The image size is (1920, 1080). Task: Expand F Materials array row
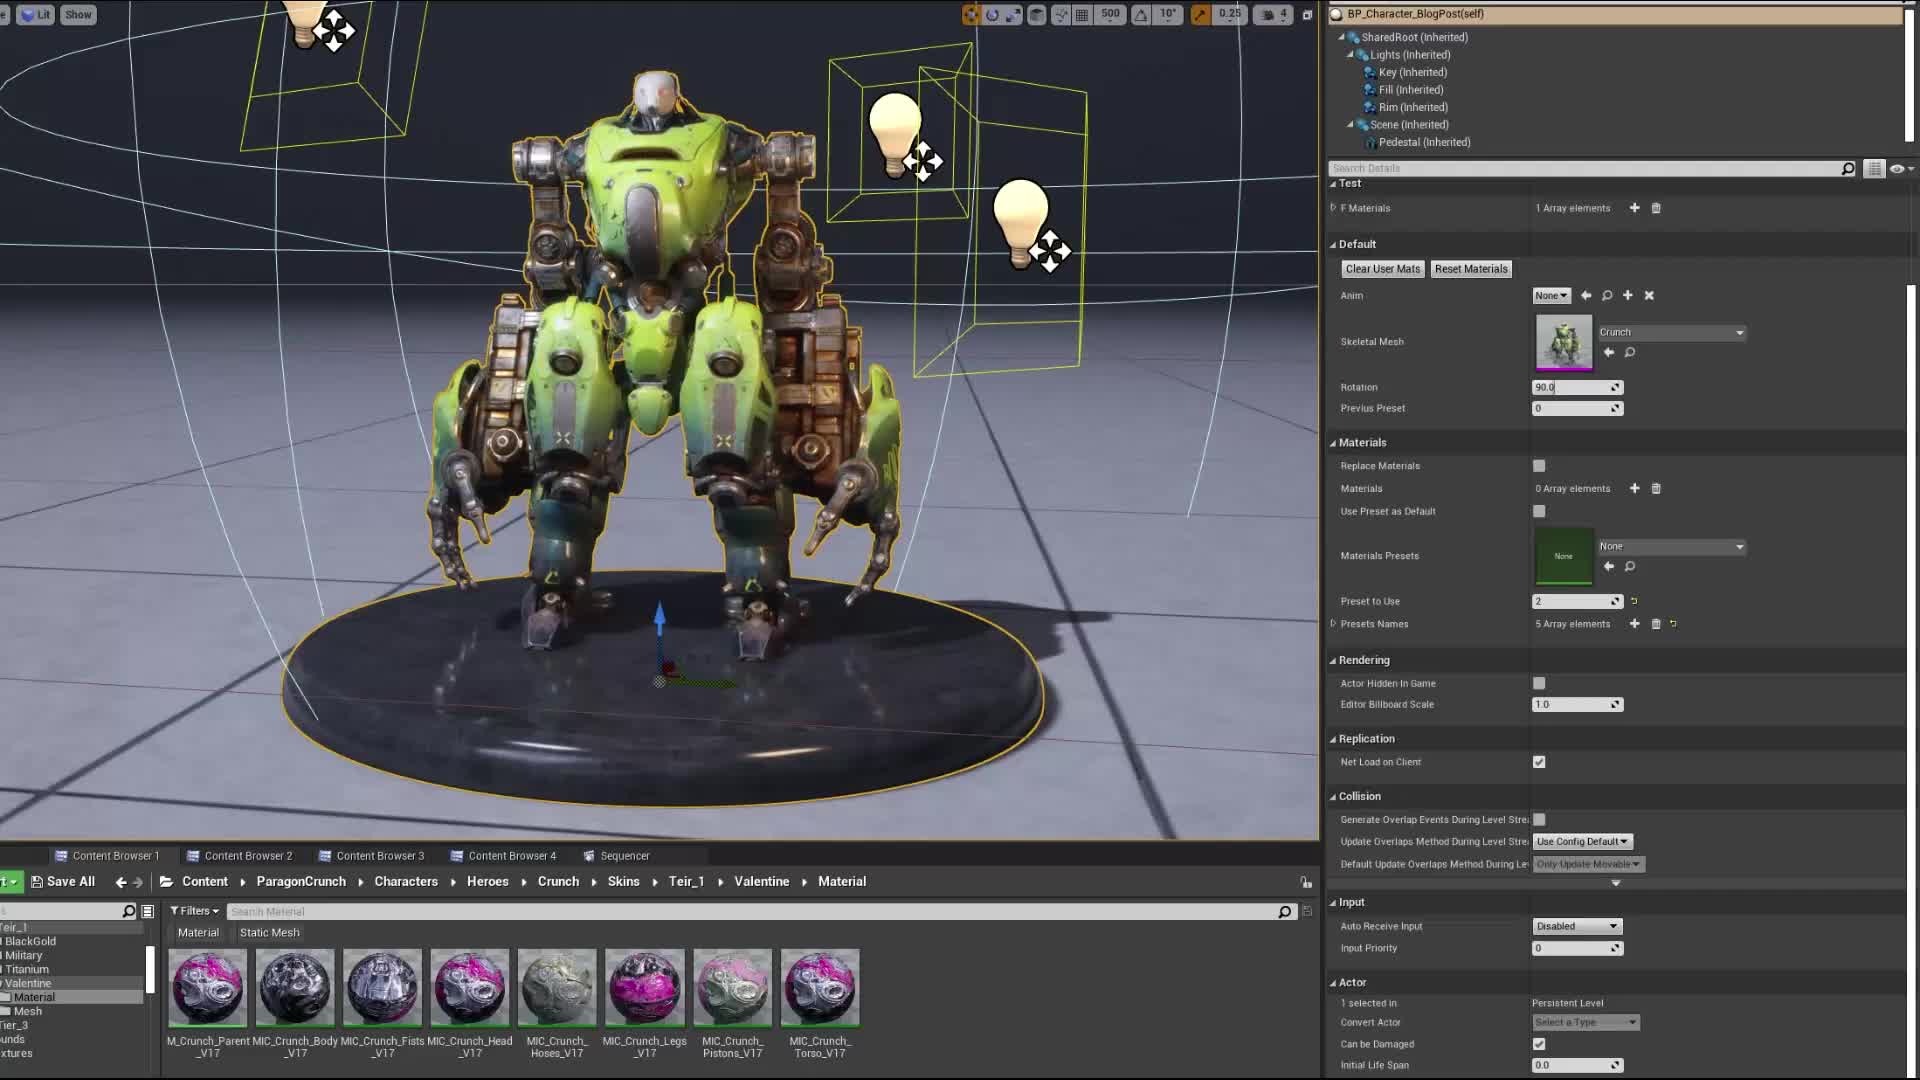click(1333, 208)
